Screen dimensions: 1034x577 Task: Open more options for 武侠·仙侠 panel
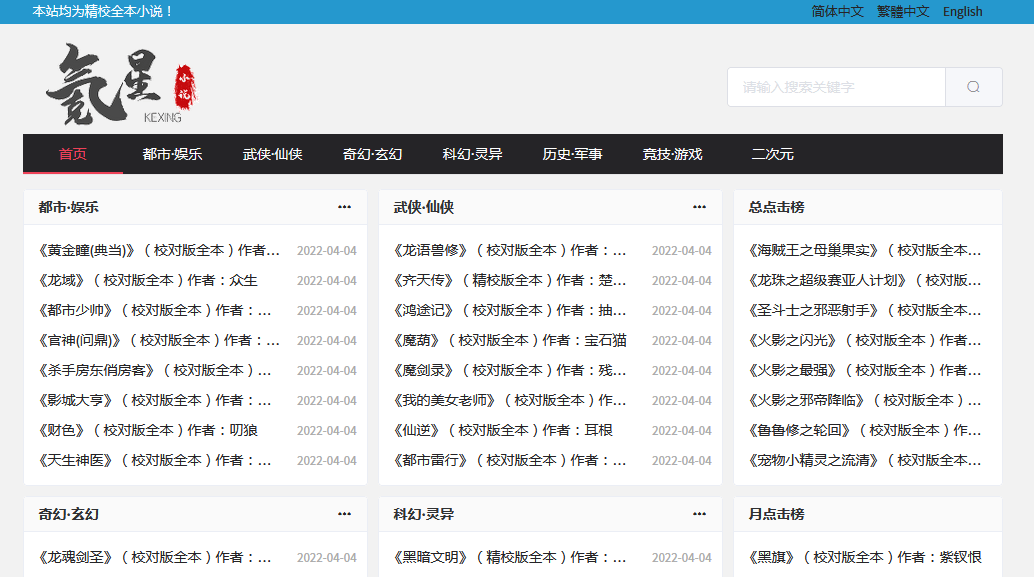tap(699, 207)
